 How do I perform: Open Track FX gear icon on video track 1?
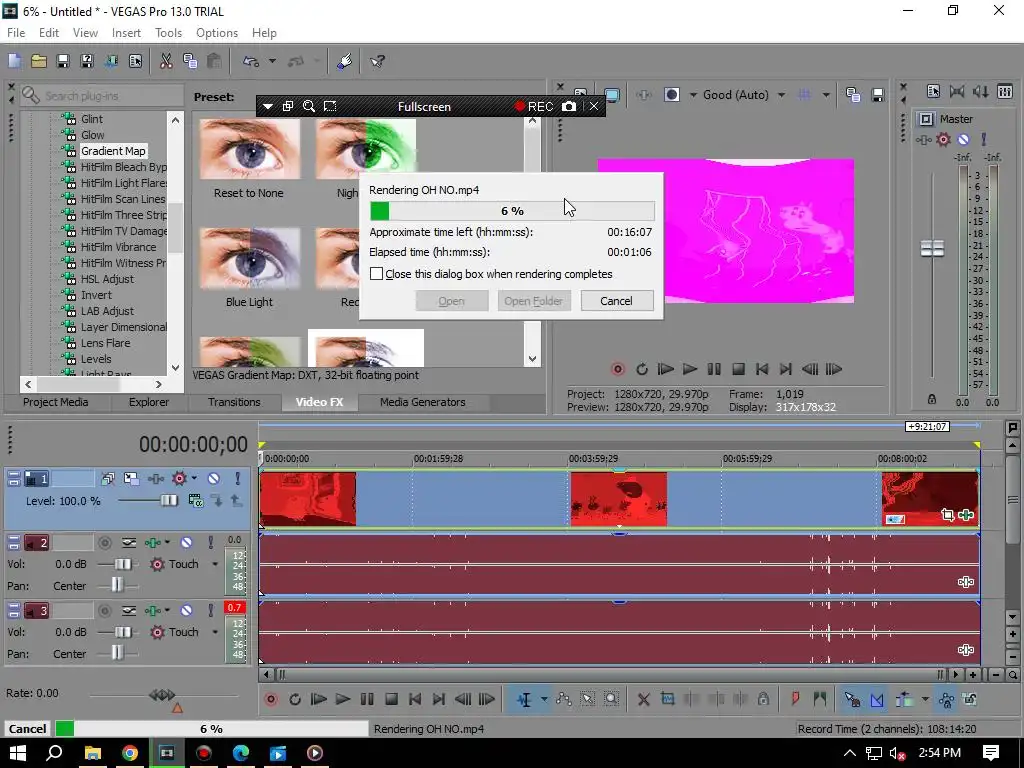point(179,479)
